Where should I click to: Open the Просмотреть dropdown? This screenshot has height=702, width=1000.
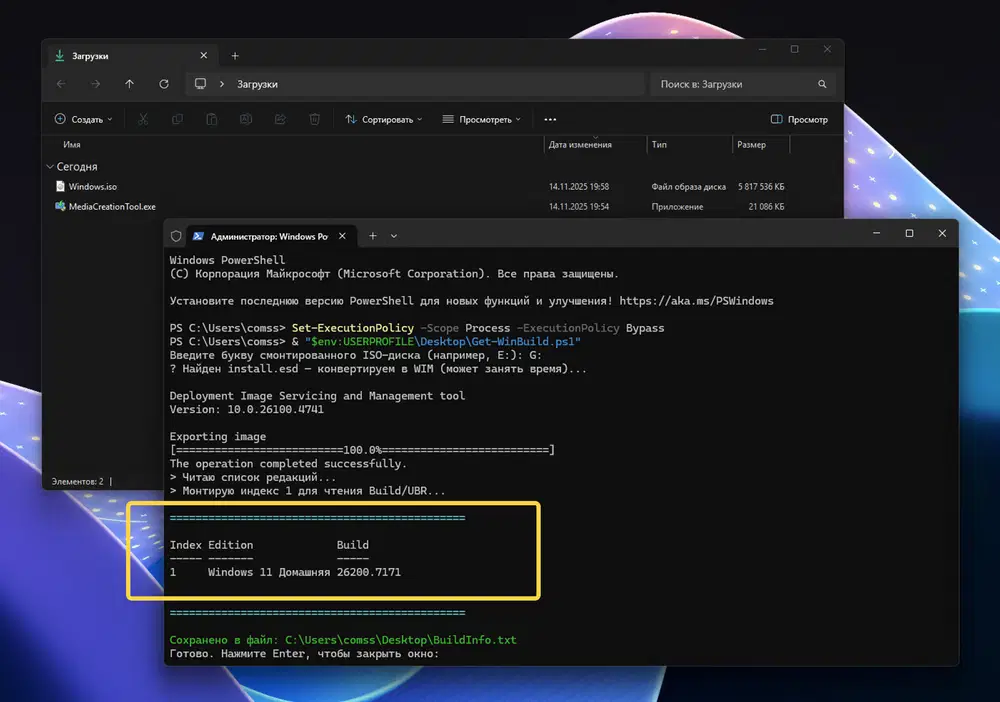pos(482,119)
